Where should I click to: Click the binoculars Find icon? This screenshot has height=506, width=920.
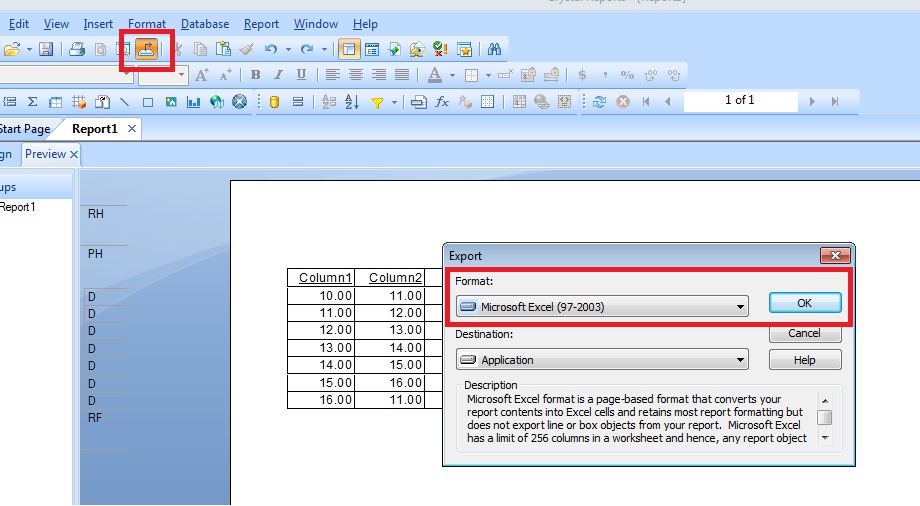coord(494,49)
